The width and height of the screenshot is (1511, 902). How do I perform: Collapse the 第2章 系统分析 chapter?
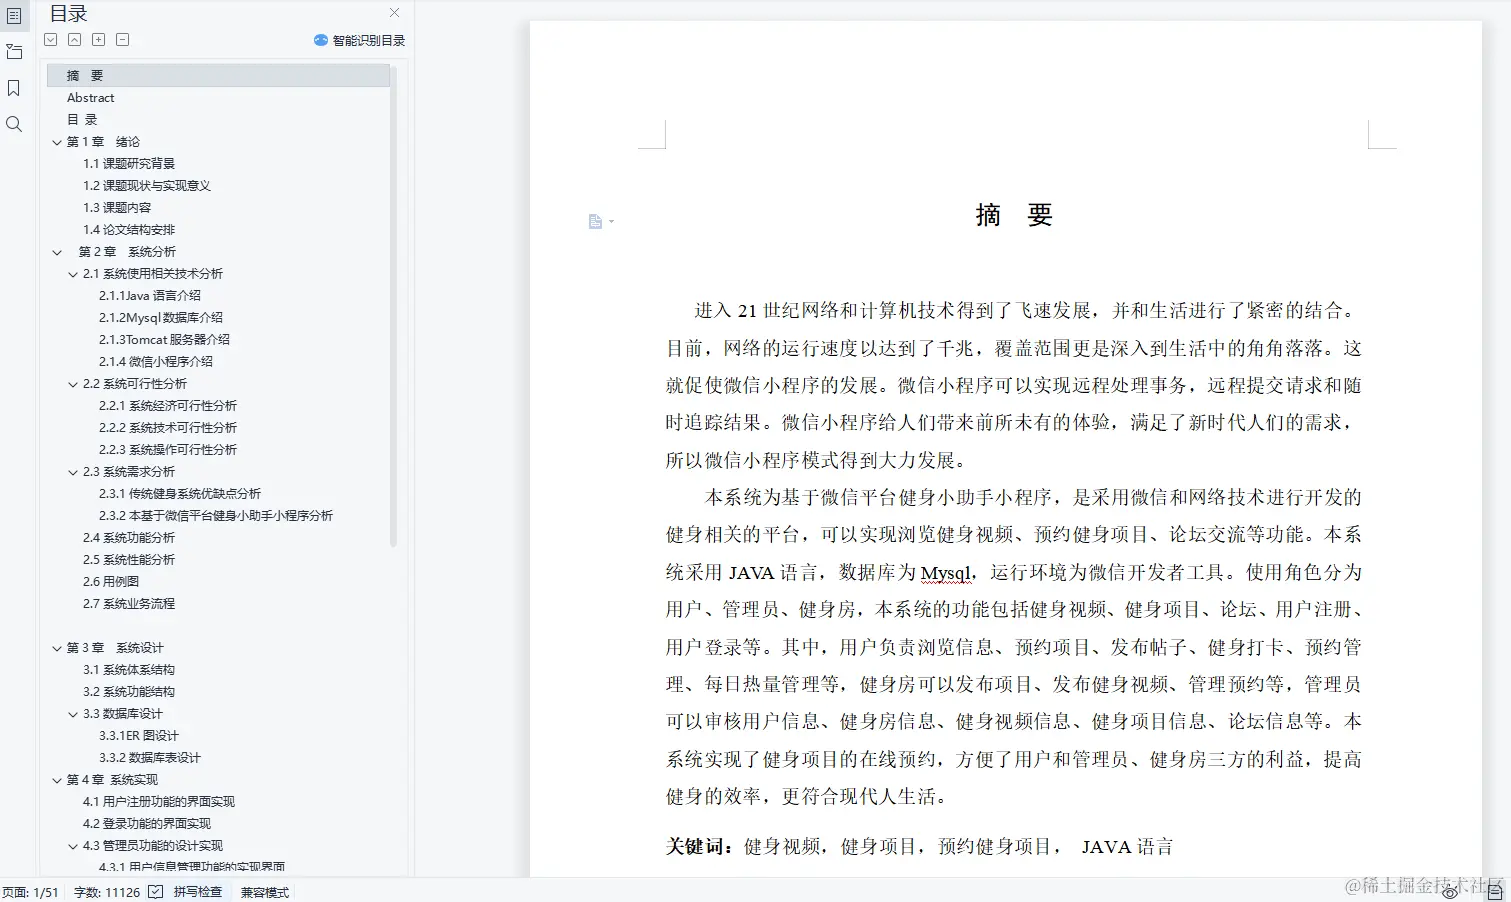pyautogui.click(x=57, y=252)
